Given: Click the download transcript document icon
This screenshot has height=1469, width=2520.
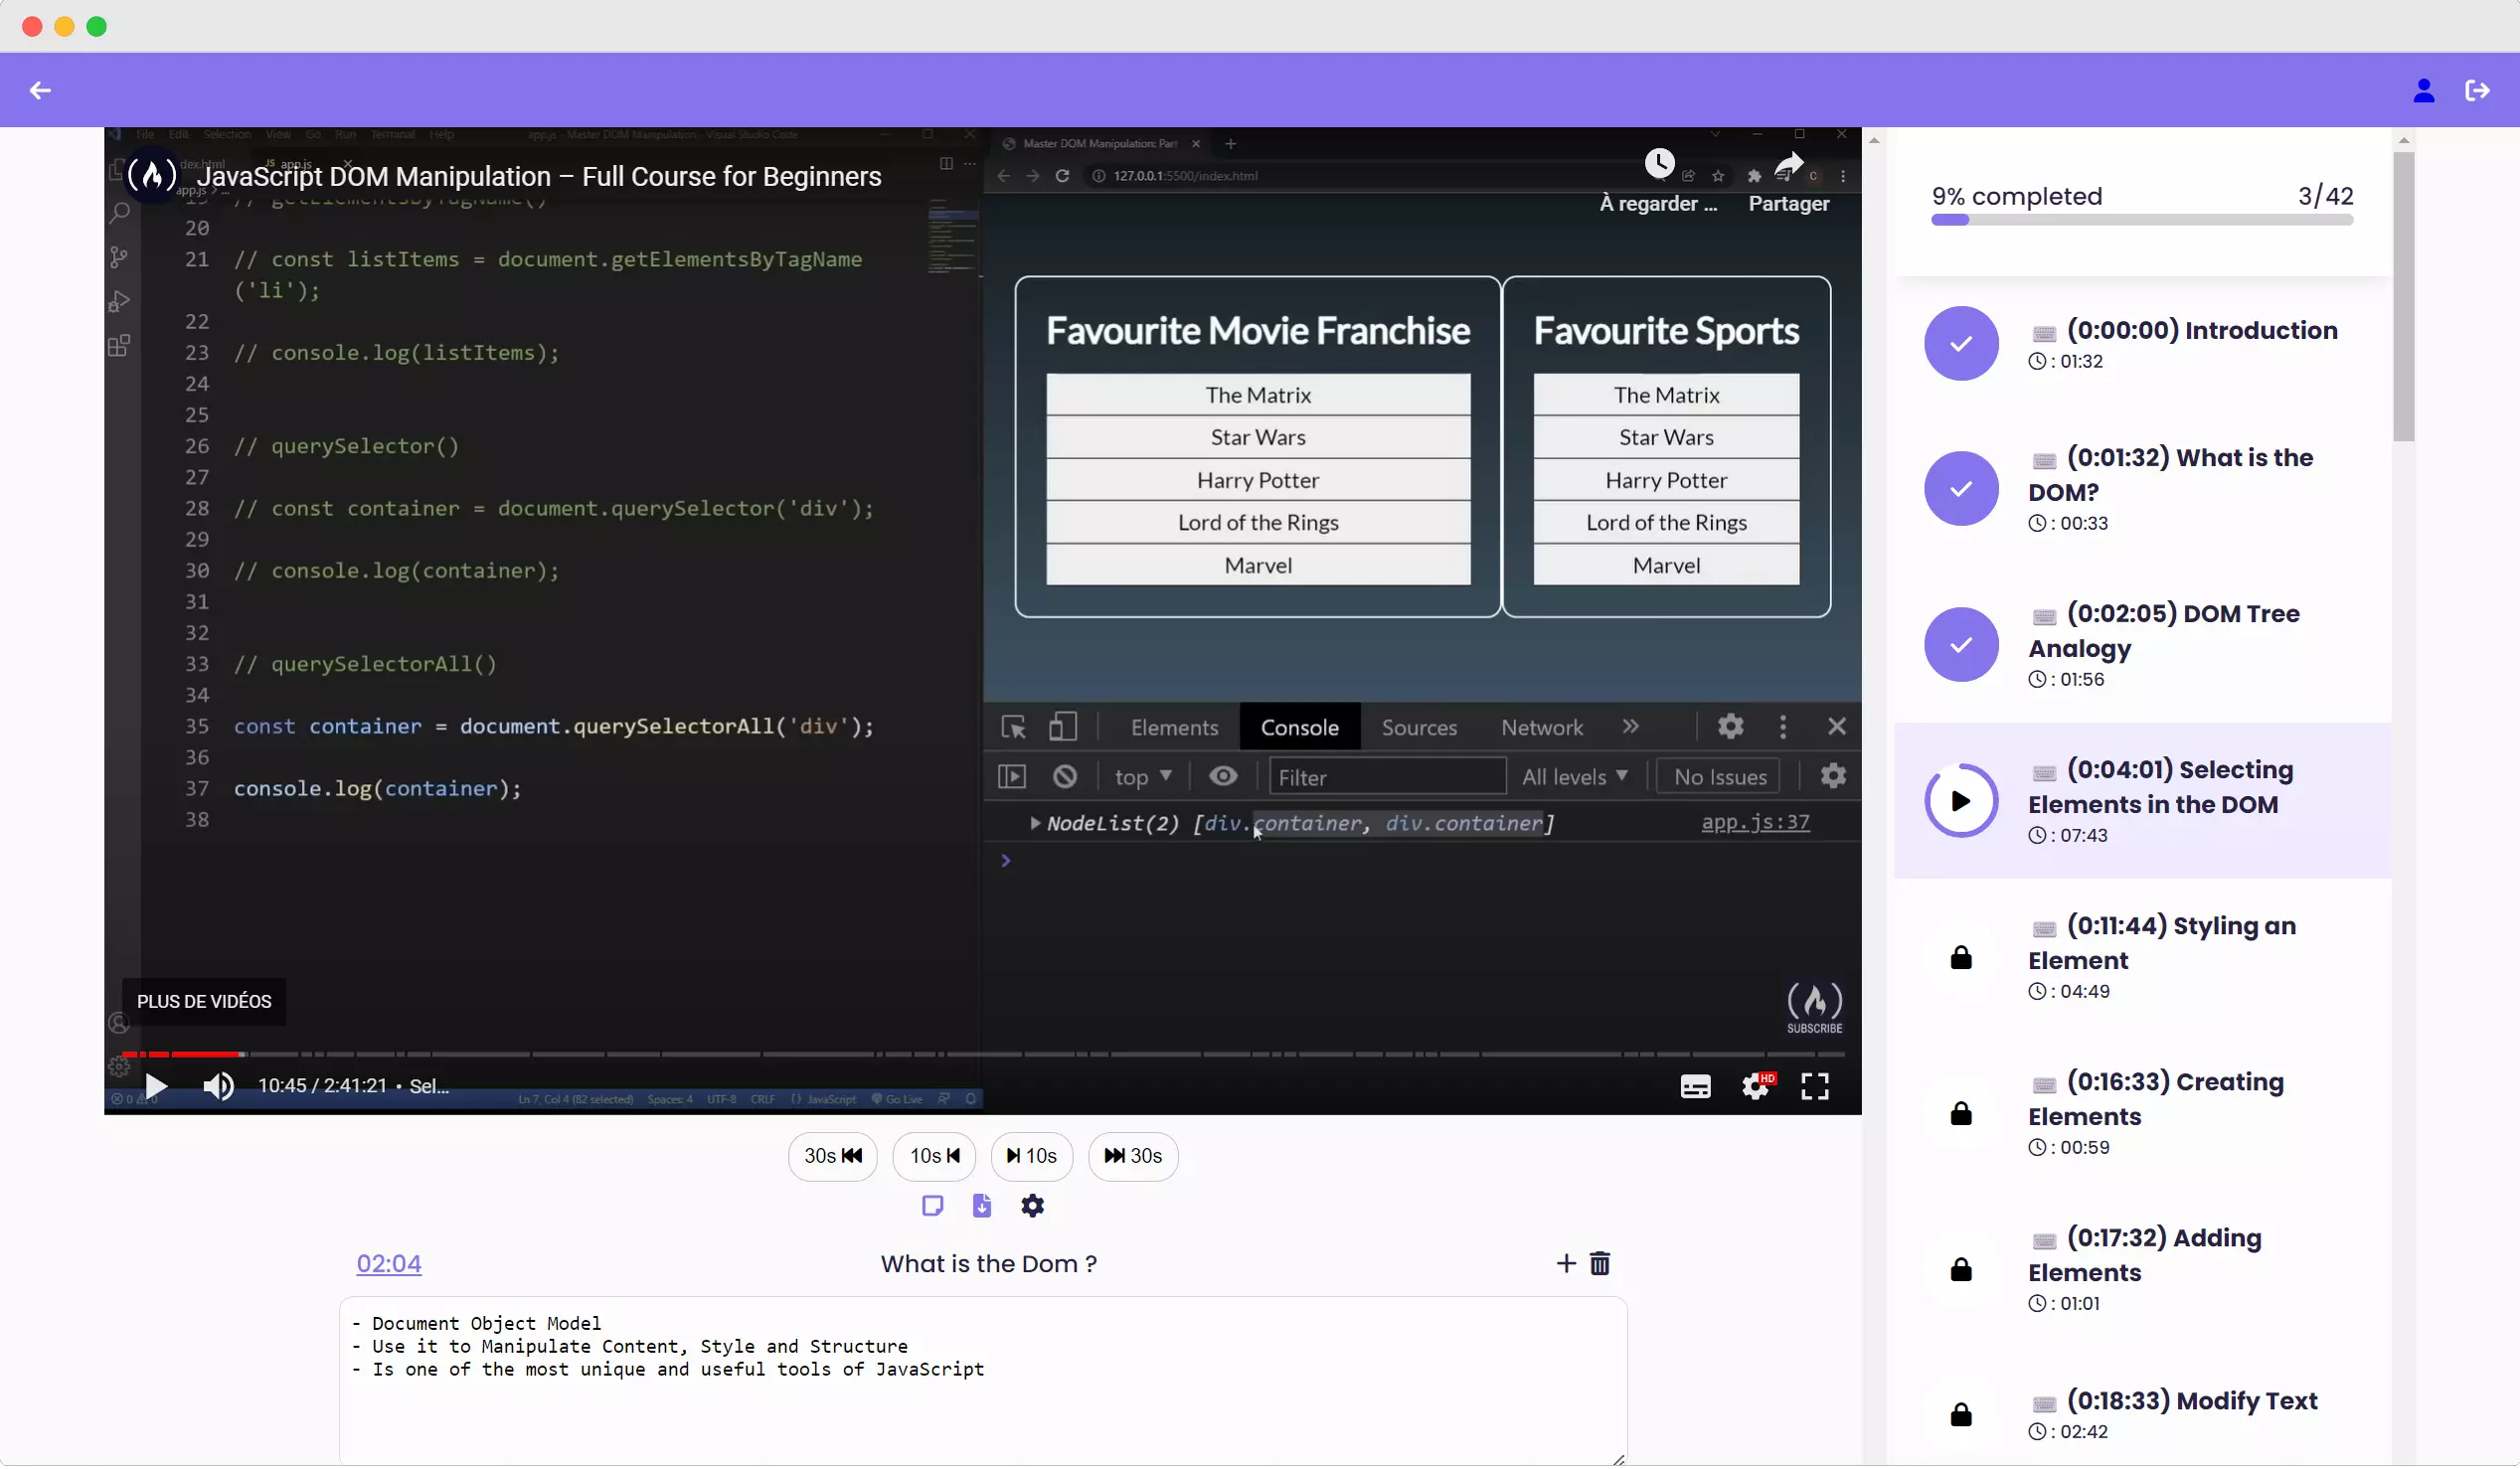Looking at the screenshot, I should [981, 1206].
